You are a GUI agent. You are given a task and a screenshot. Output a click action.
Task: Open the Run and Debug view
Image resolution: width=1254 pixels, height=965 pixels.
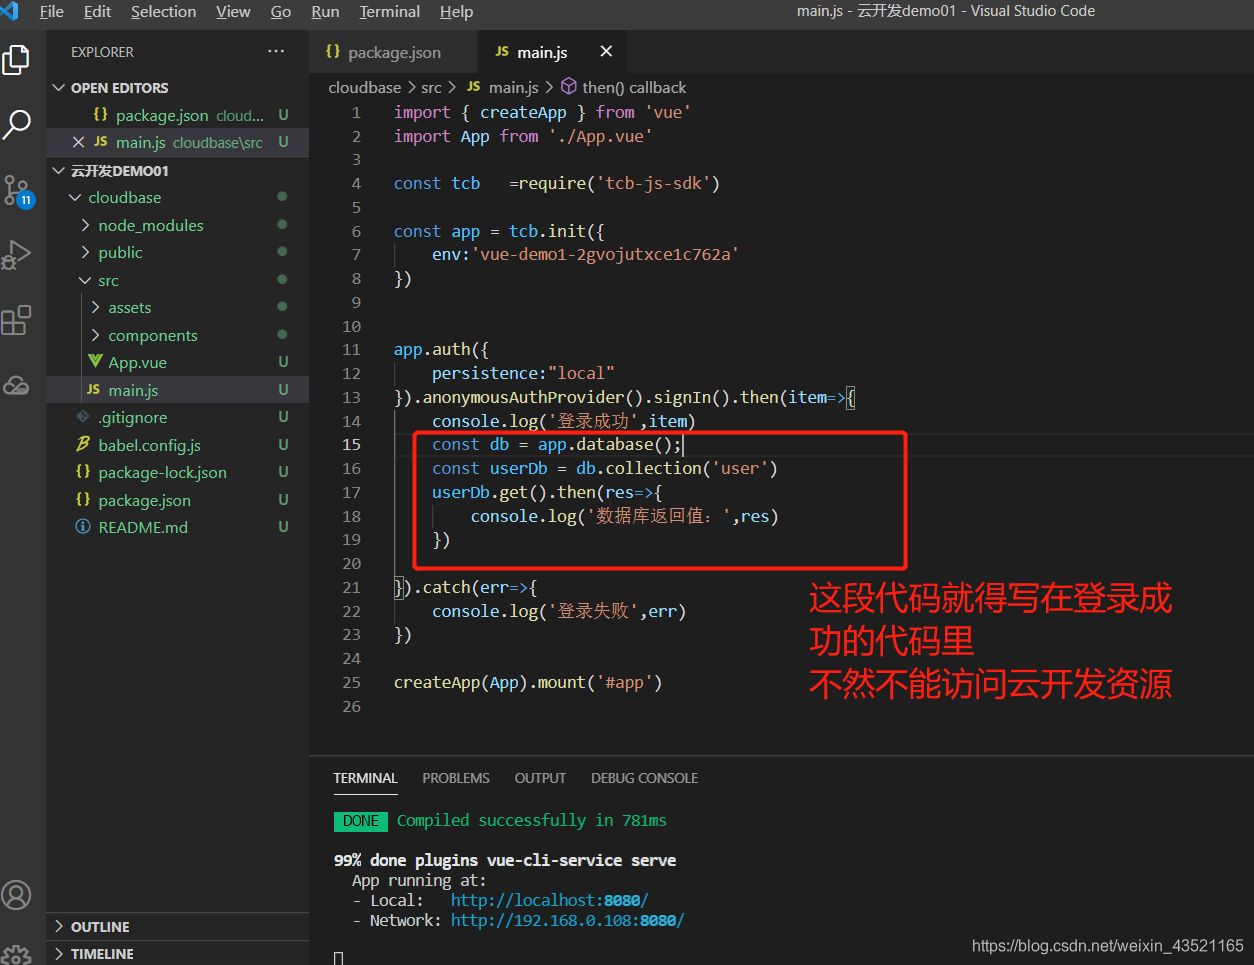point(16,255)
